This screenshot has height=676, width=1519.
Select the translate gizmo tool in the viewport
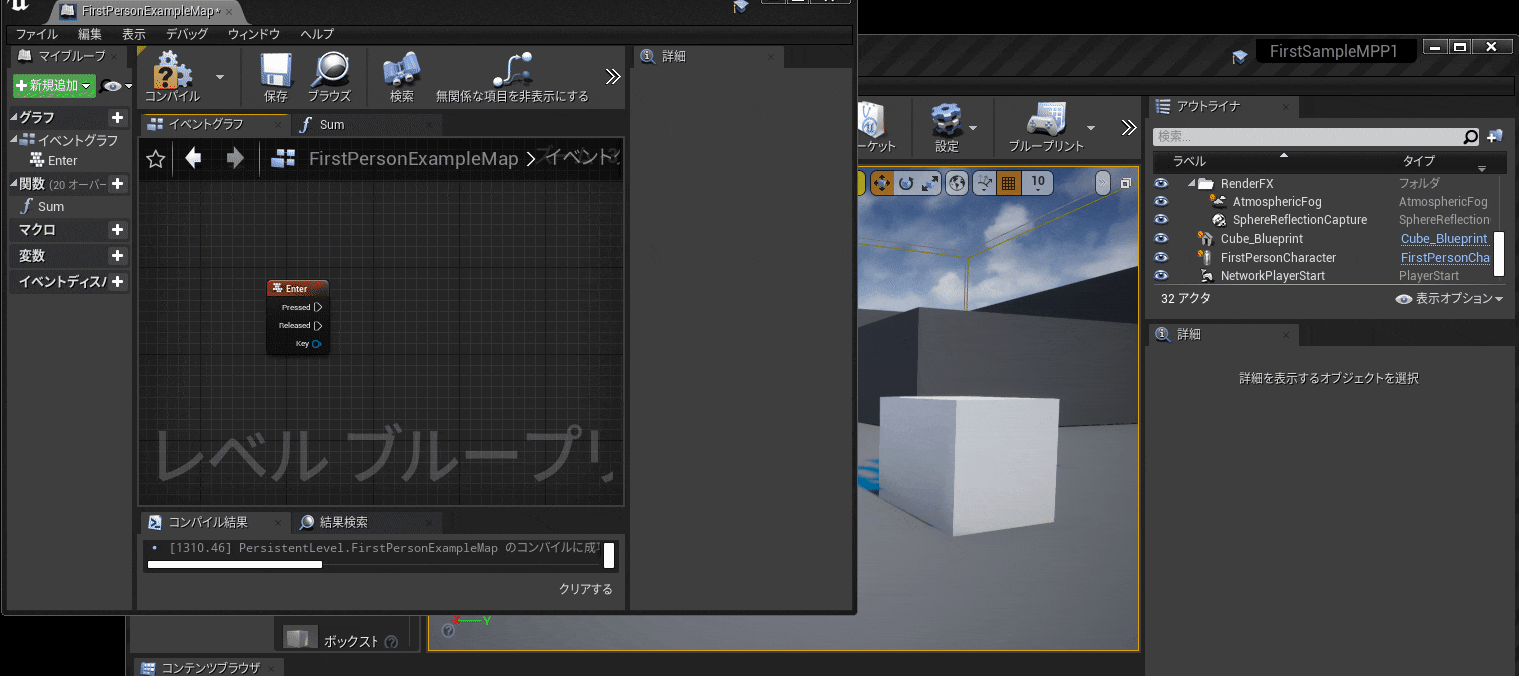[x=882, y=183]
